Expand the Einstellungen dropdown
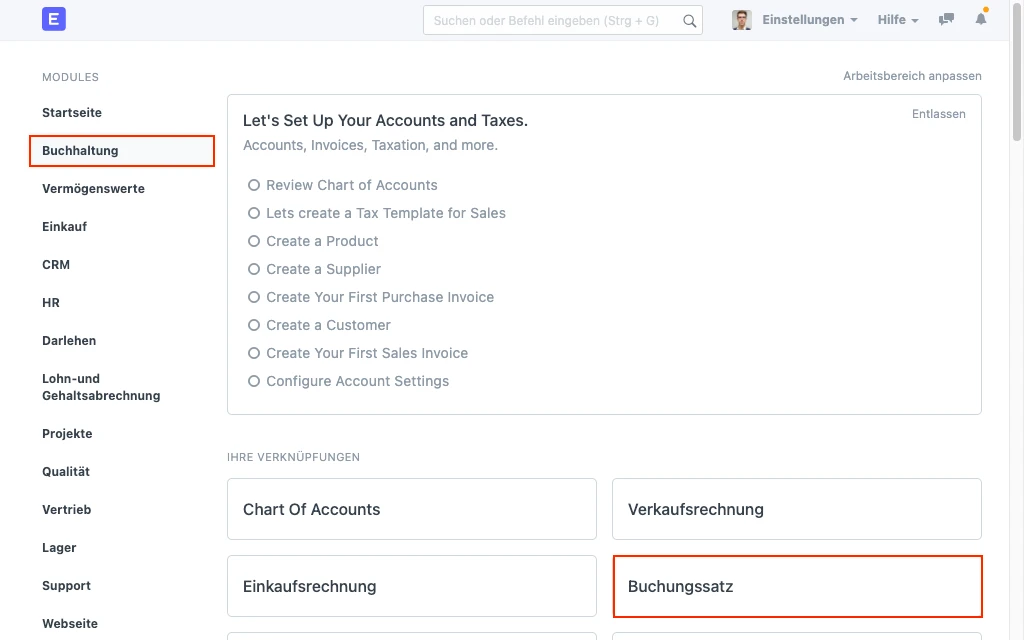 809,20
